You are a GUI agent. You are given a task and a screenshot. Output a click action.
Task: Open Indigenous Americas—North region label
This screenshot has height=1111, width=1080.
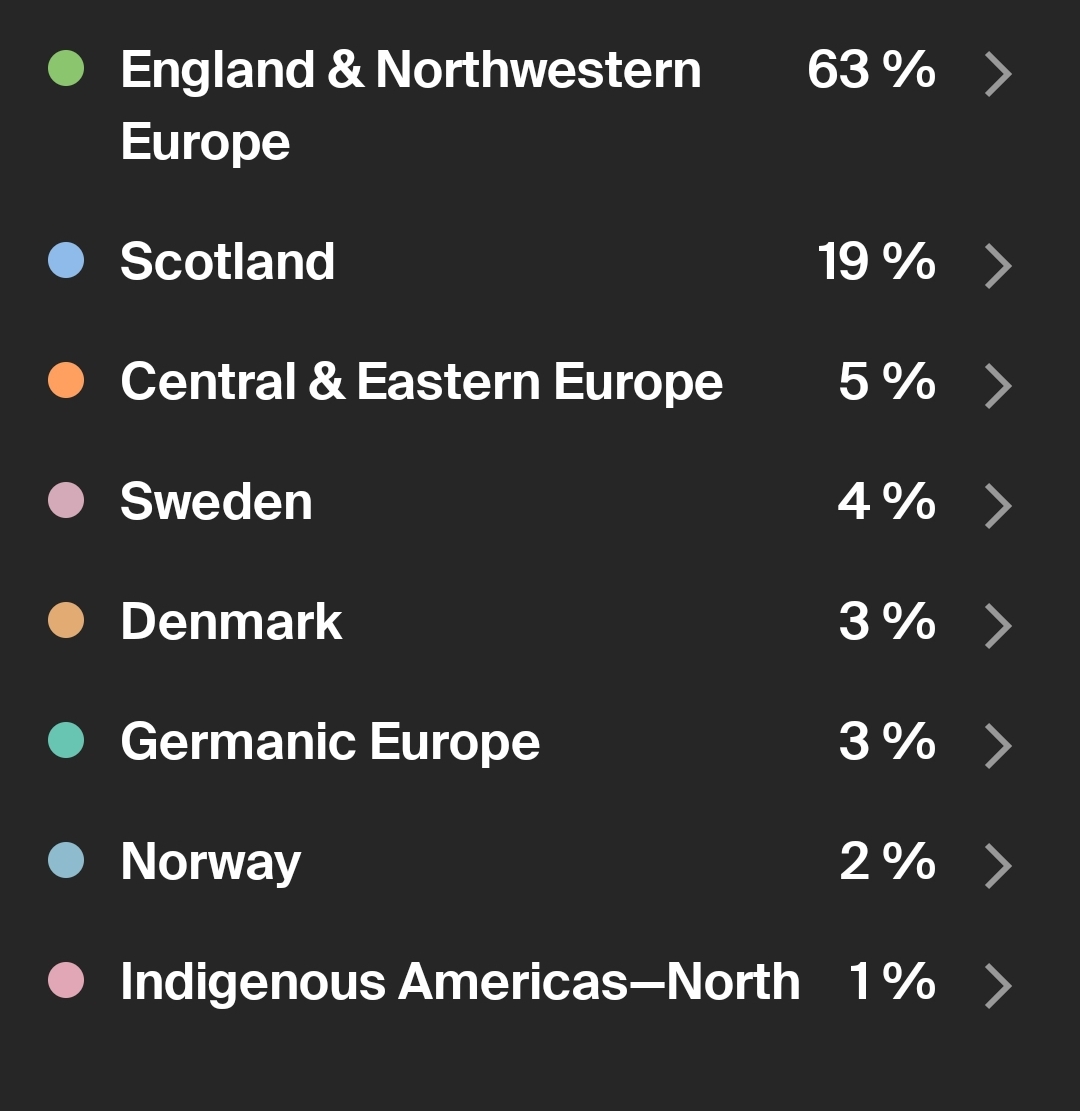460,982
